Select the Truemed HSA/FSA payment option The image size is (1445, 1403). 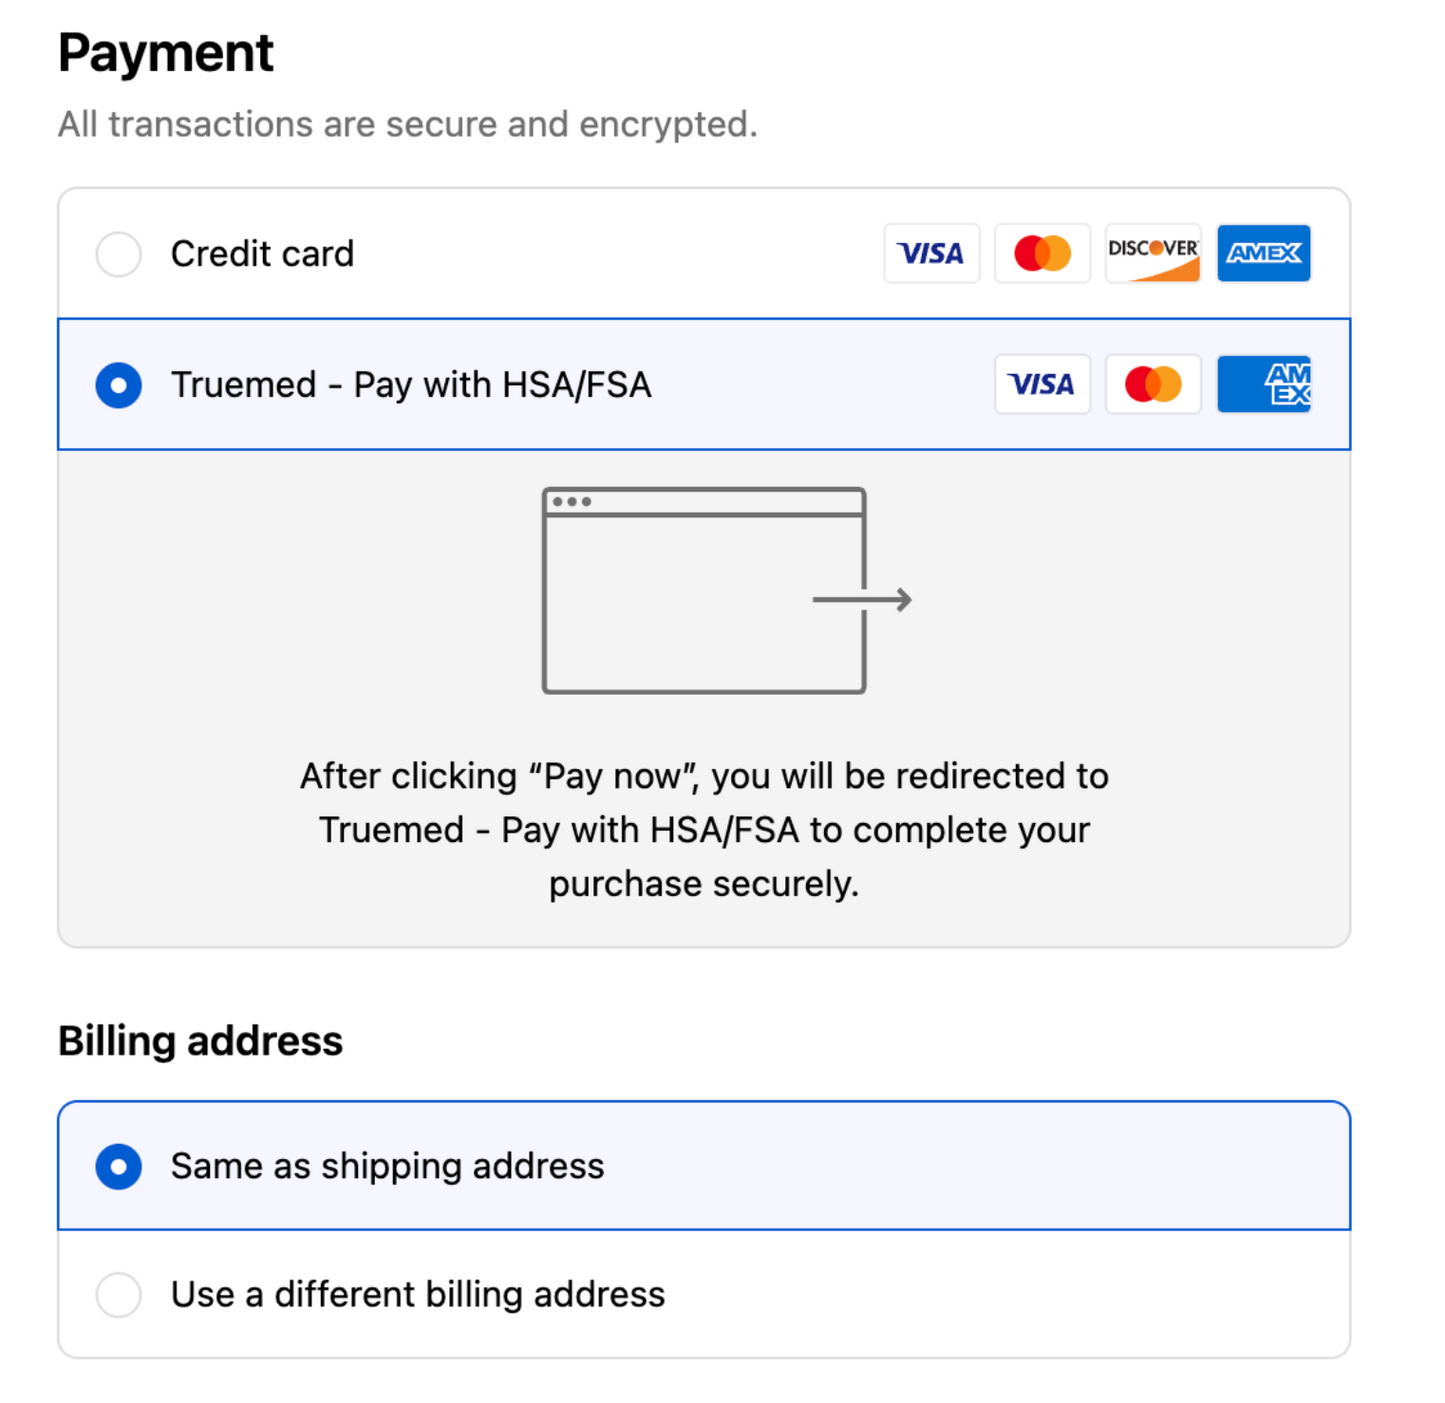coord(118,385)
